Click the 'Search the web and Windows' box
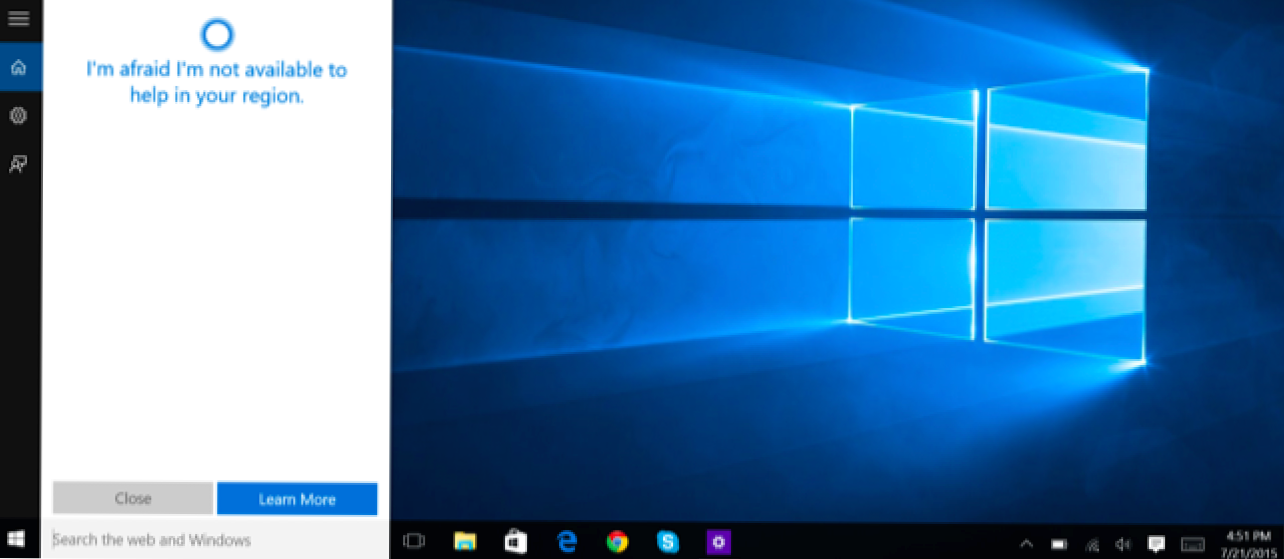The image size is (1284, 559). pyautogui.click(x=216, y=540)
